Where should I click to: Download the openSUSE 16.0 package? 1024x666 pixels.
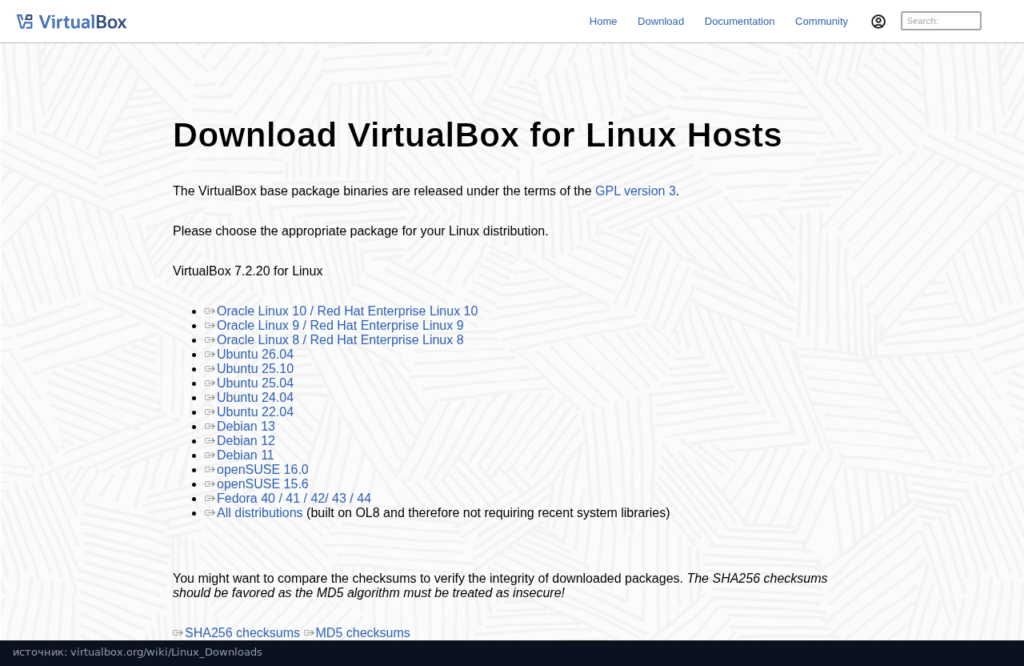pyautogui.click(x=262, y=469)
